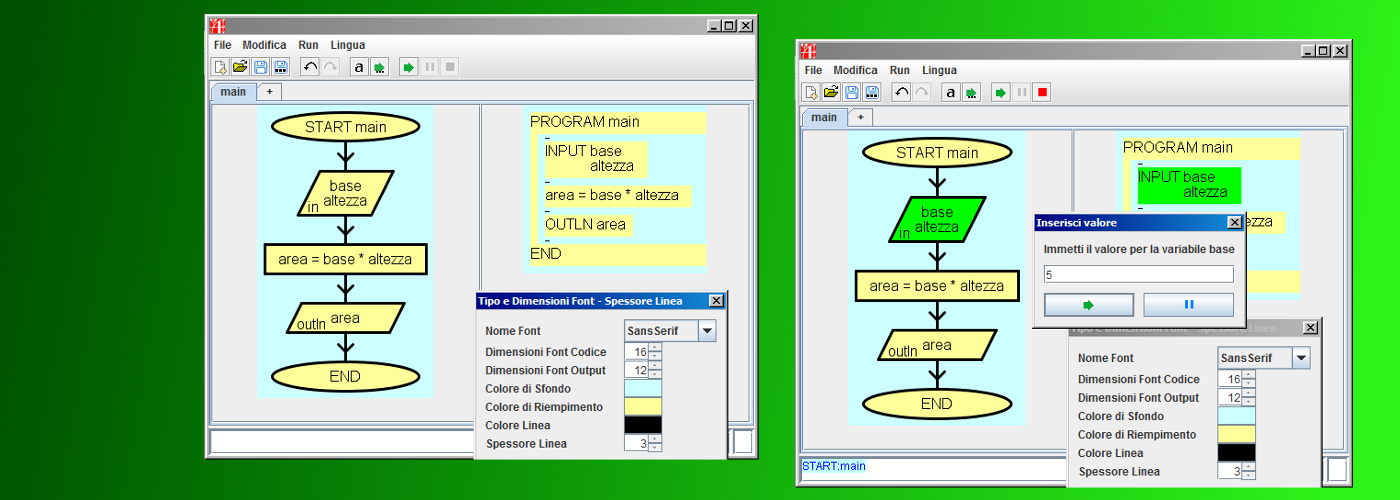
Task: Click step-by-step run icon in right window
Action: pos(970,92)
